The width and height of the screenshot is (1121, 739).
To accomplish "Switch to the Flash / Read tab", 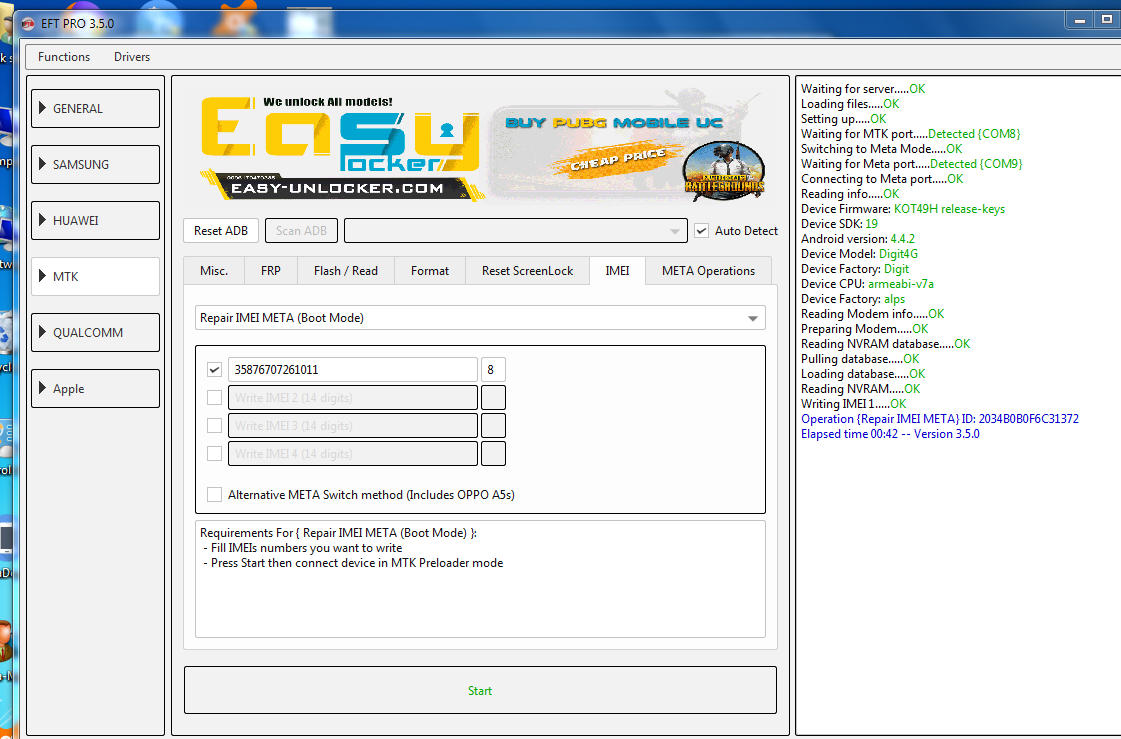I will (x=345, y=271).
